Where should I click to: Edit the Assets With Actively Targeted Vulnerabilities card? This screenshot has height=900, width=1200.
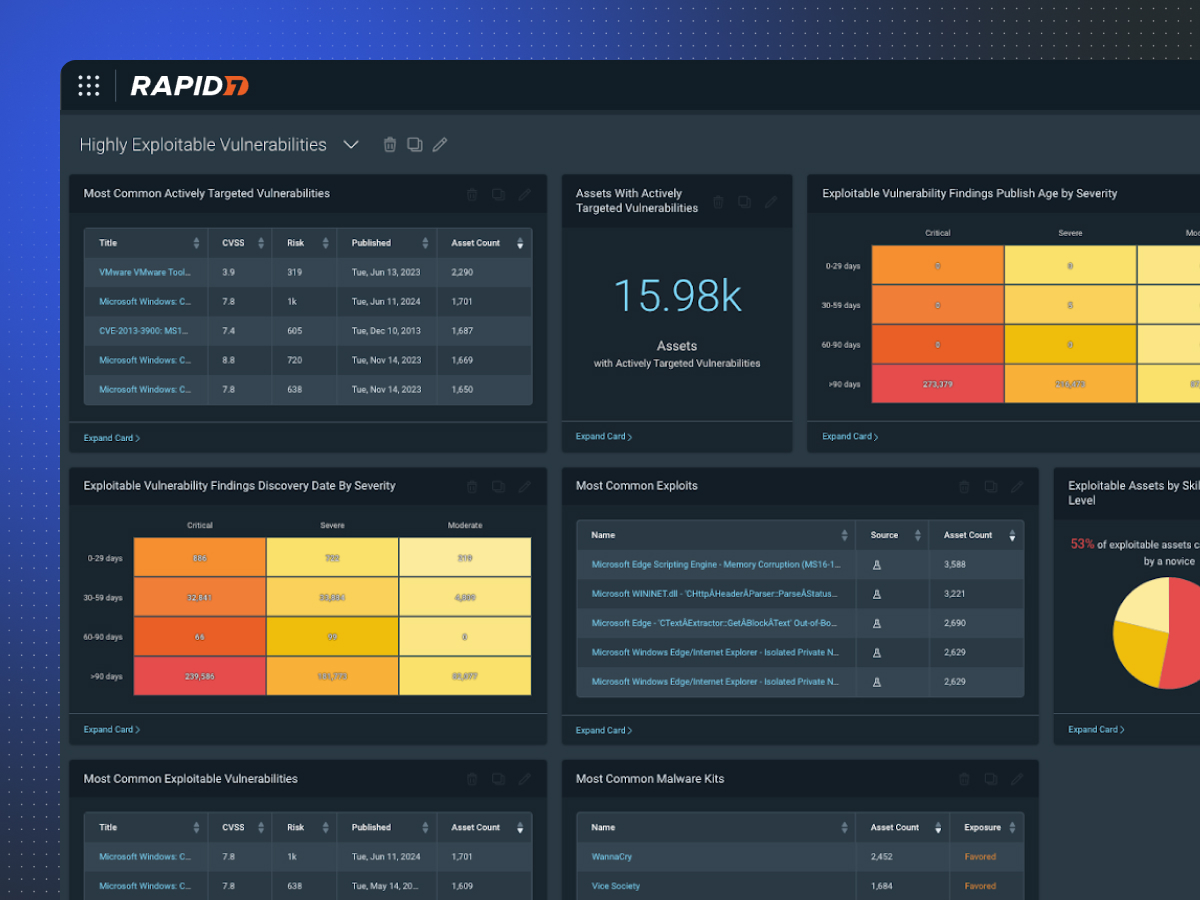pyautogui.click(x=770, y=202)
